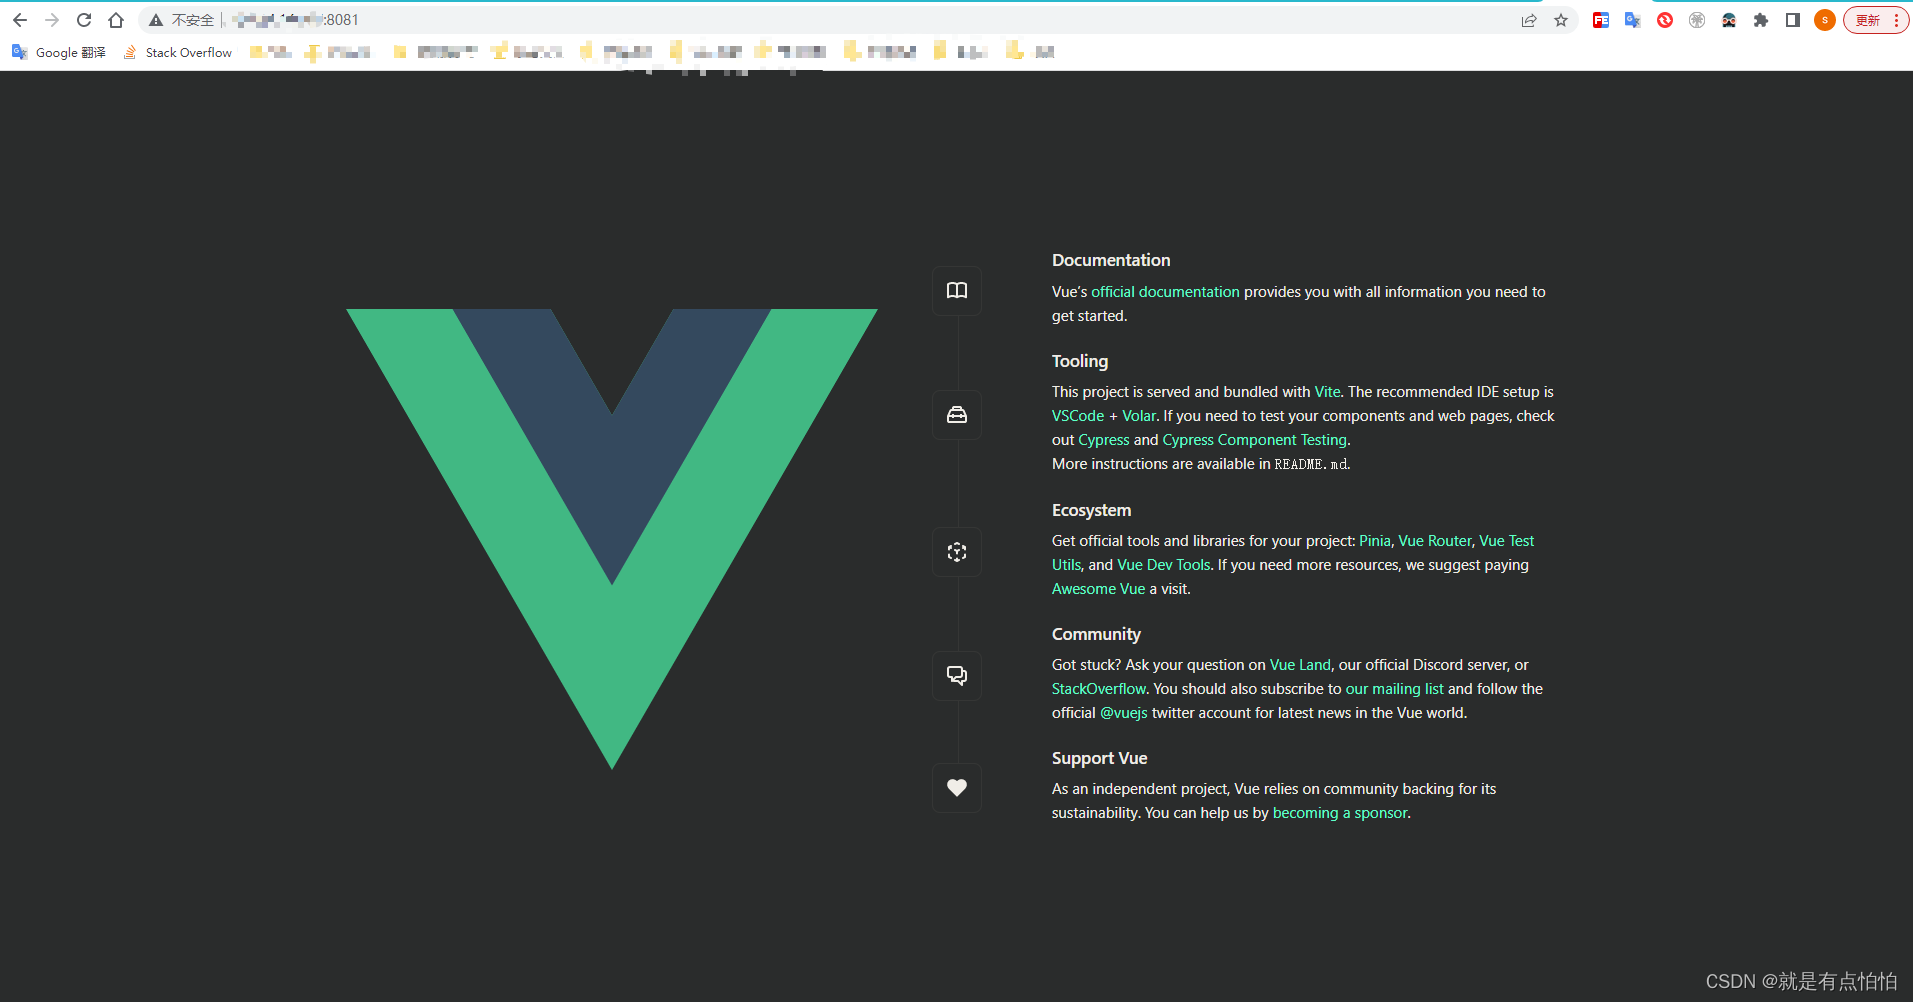Click the Tooling heading
This screenshot has height=1002, width=1913.
click(x=1080, y=361)
